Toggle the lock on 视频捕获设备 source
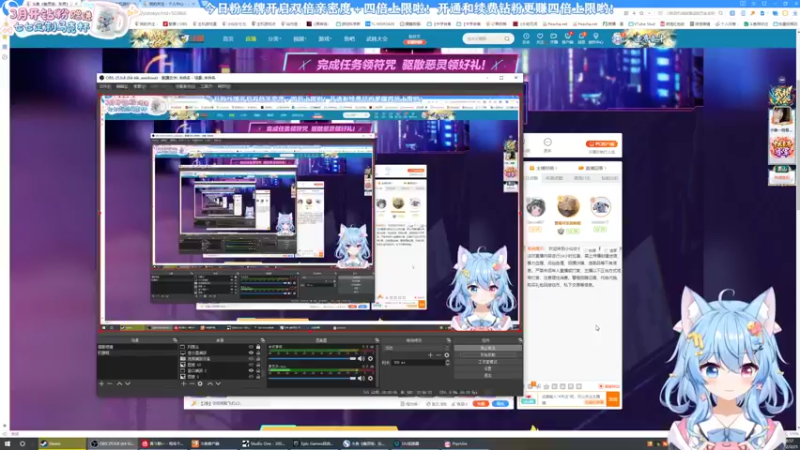 tap(258, 359)
